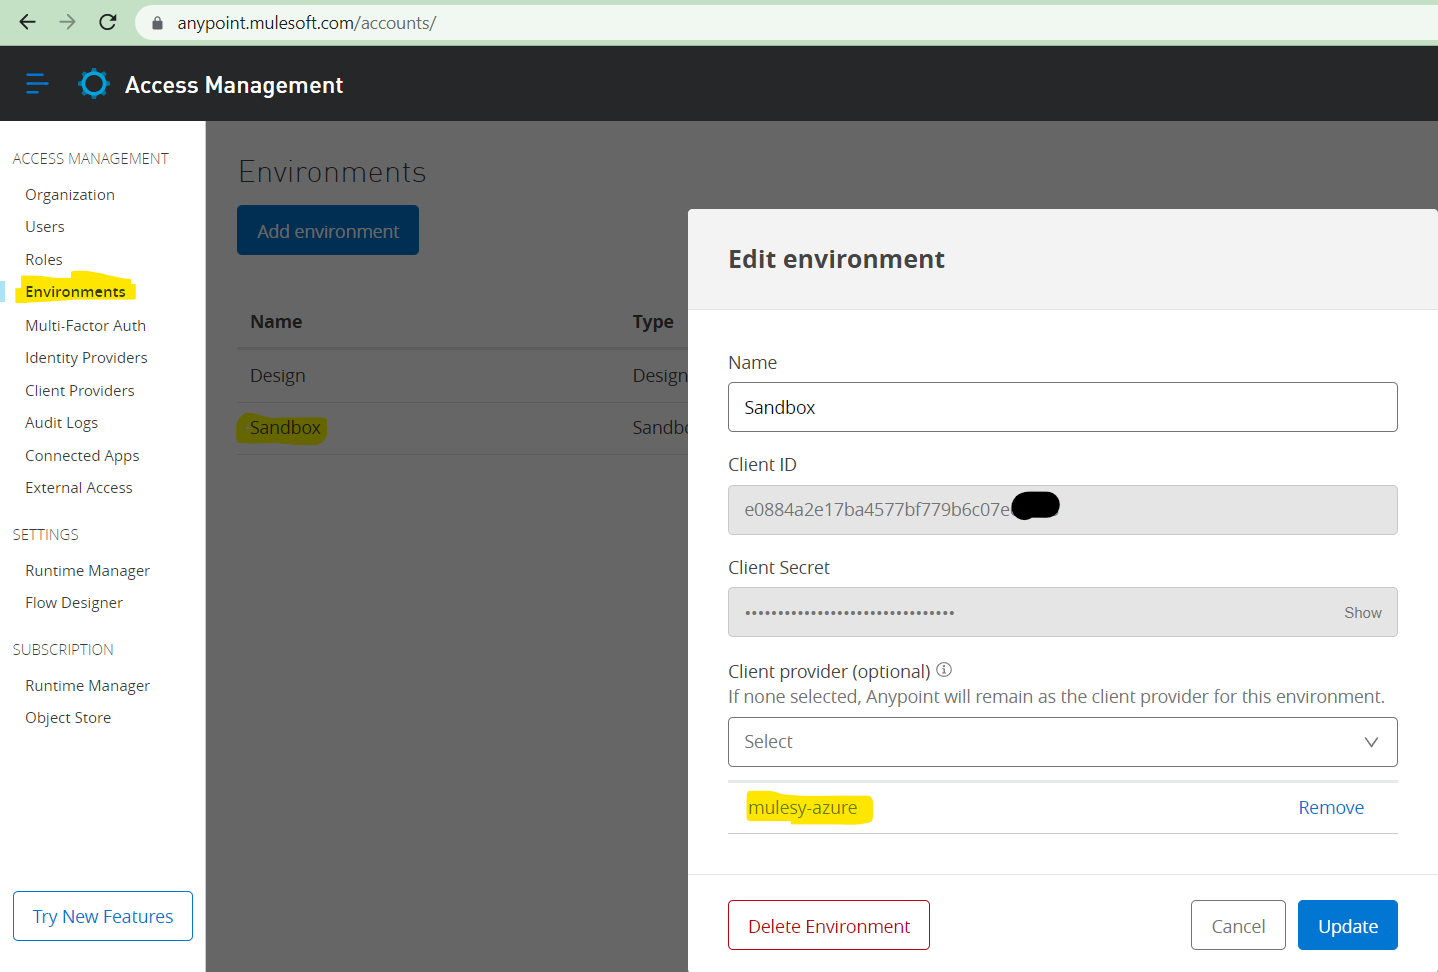Delete the Sandbox environment
Screen dimensions: 1438x972
[x=828, y=925]
